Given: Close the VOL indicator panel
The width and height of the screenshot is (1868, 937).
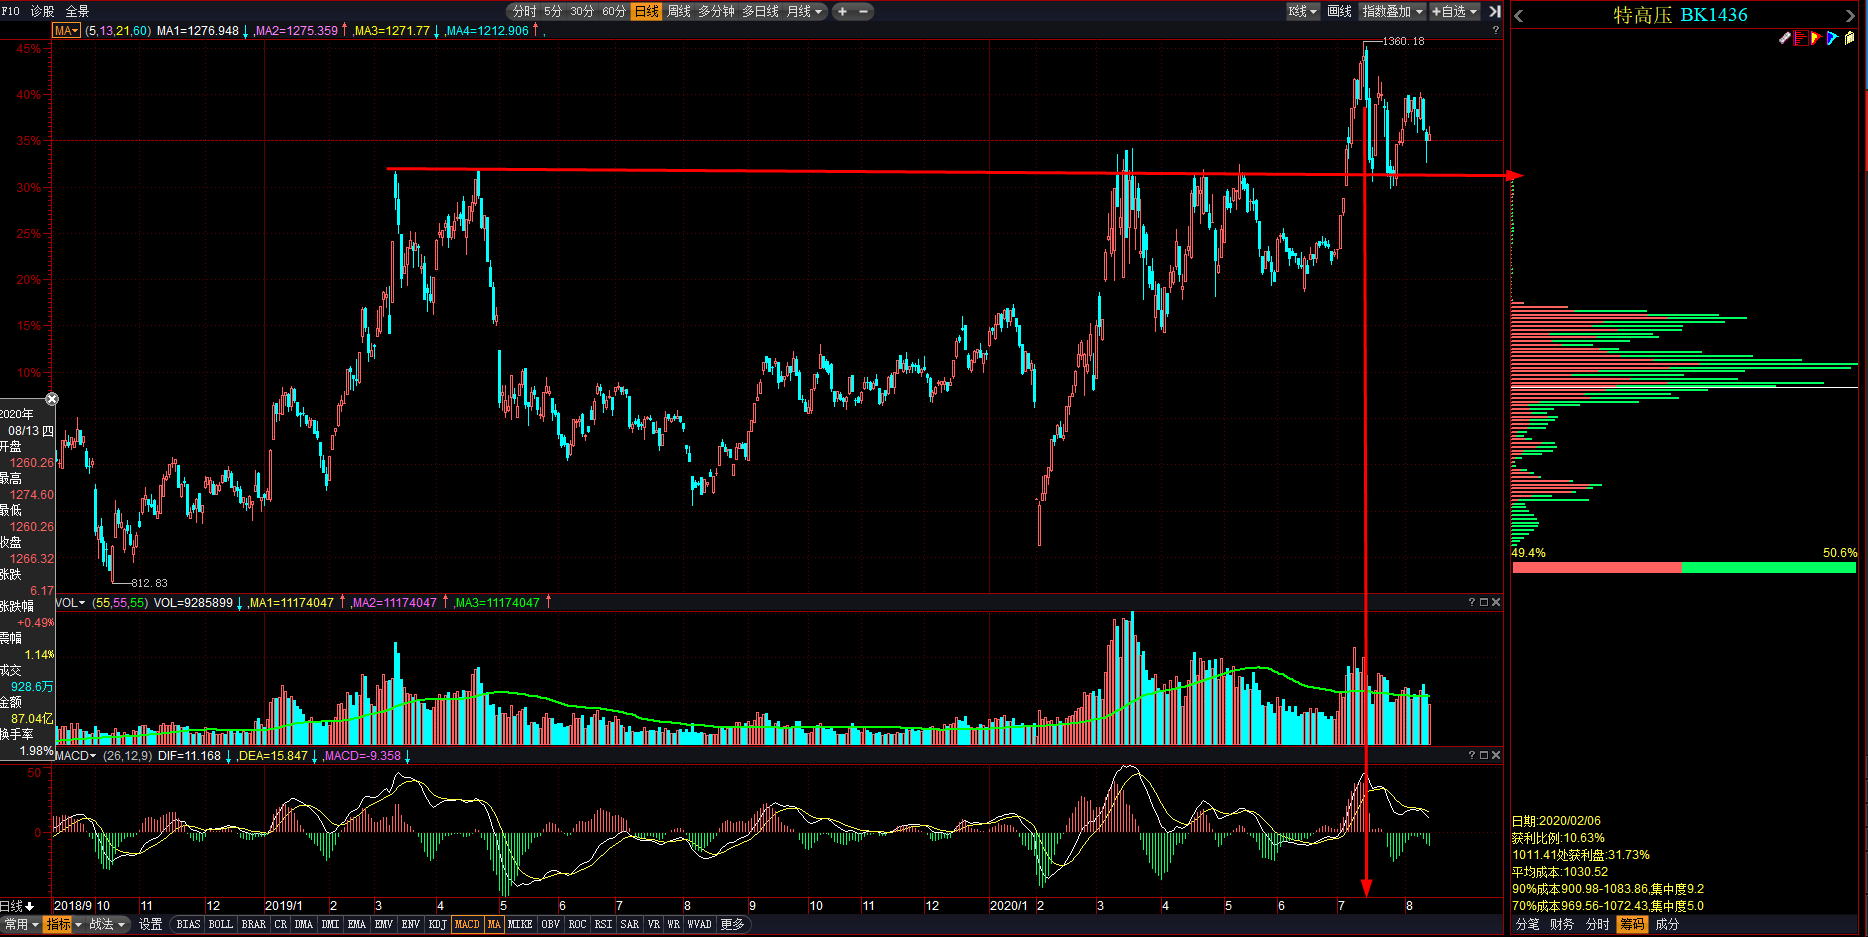Looking at the screenshot, I should [1496, 602].
